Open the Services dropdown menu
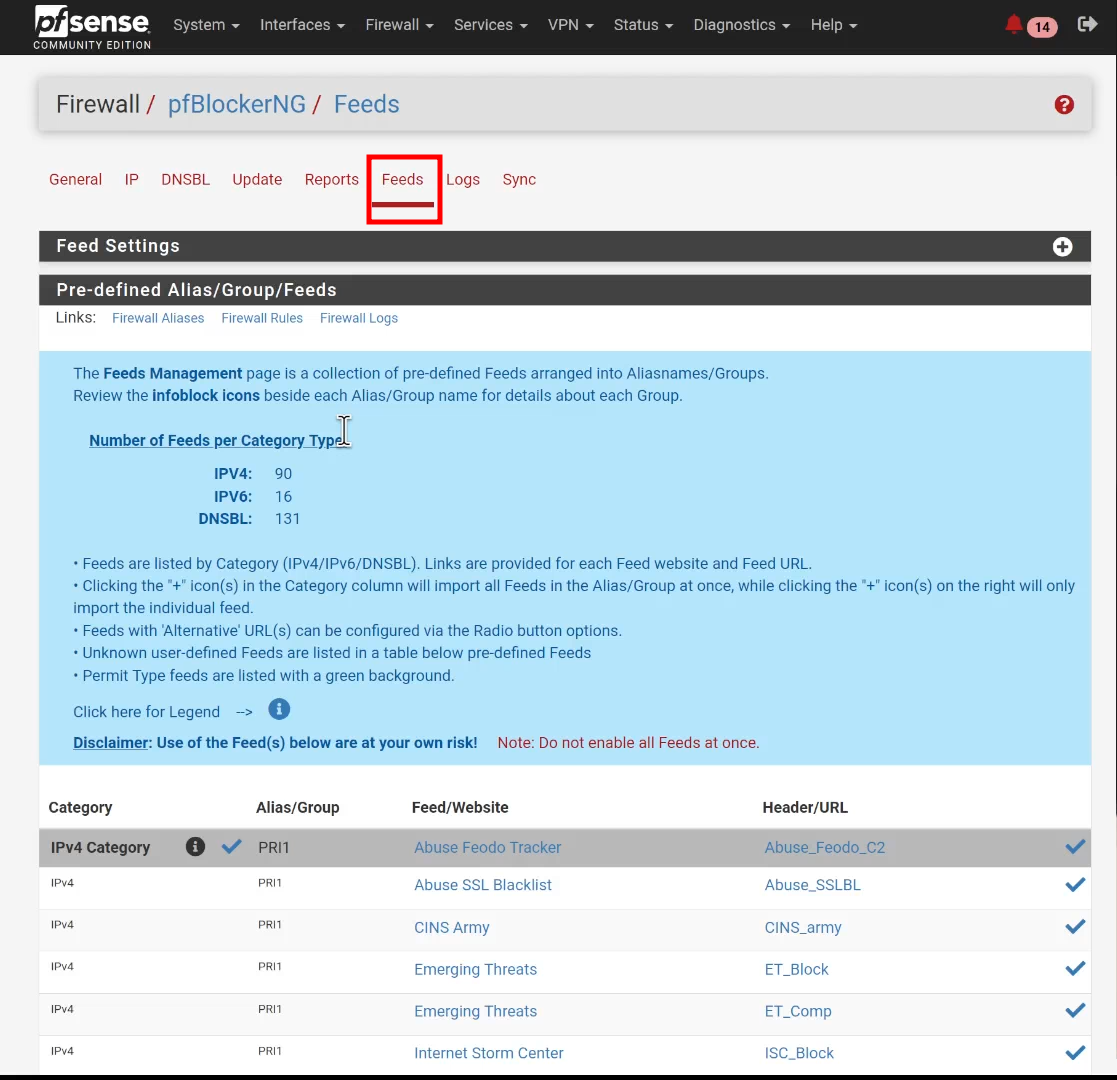This screenshot has height=1080, width=1117. click(x=490, y=25)
